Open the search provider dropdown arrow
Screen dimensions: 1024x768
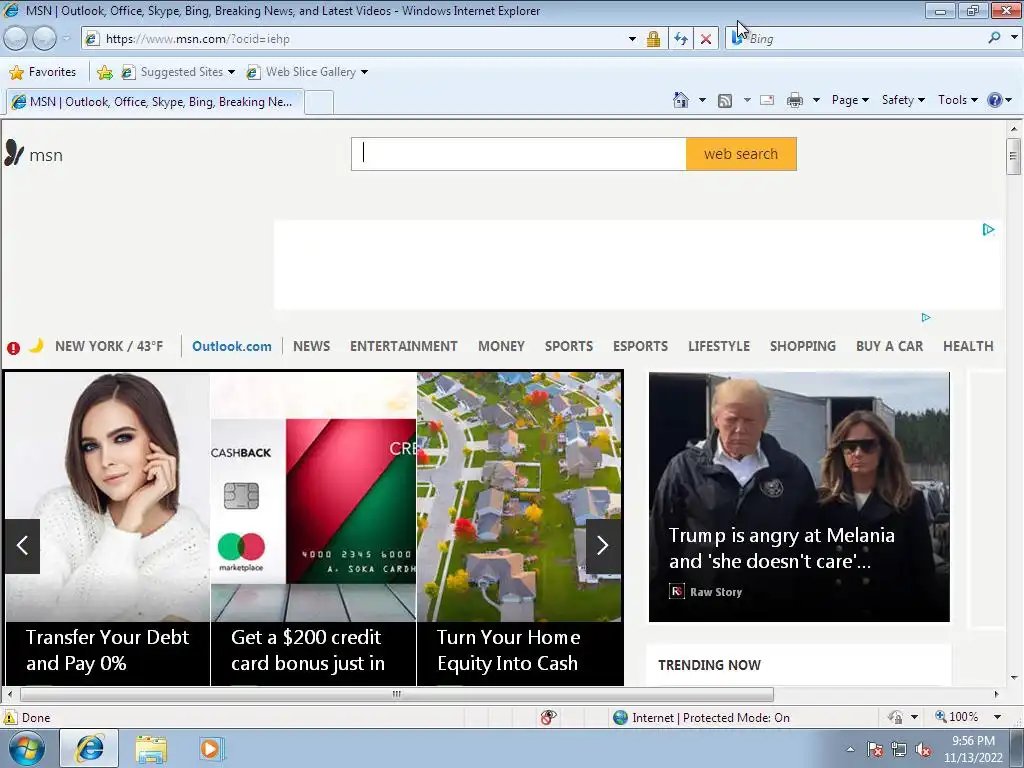pos(1014,38)
